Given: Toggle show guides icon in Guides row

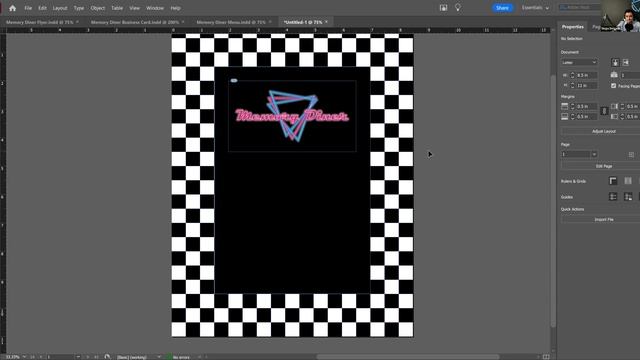Looking at the screenshot, I should [613, 197].
